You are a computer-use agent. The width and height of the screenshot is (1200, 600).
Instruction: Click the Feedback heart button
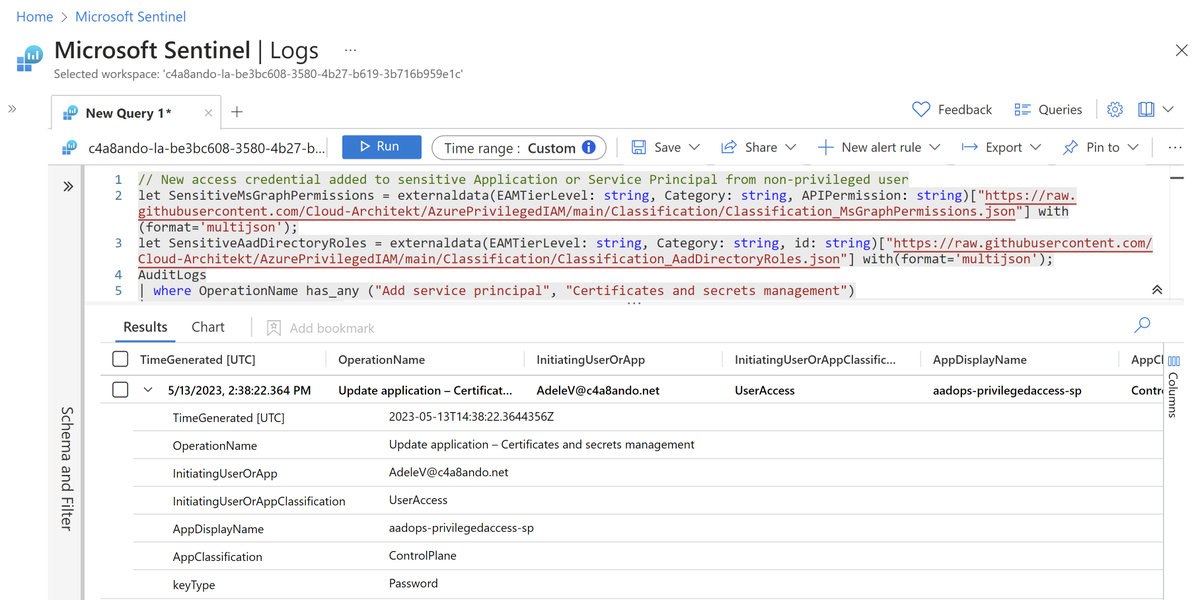tap(952, 110)
